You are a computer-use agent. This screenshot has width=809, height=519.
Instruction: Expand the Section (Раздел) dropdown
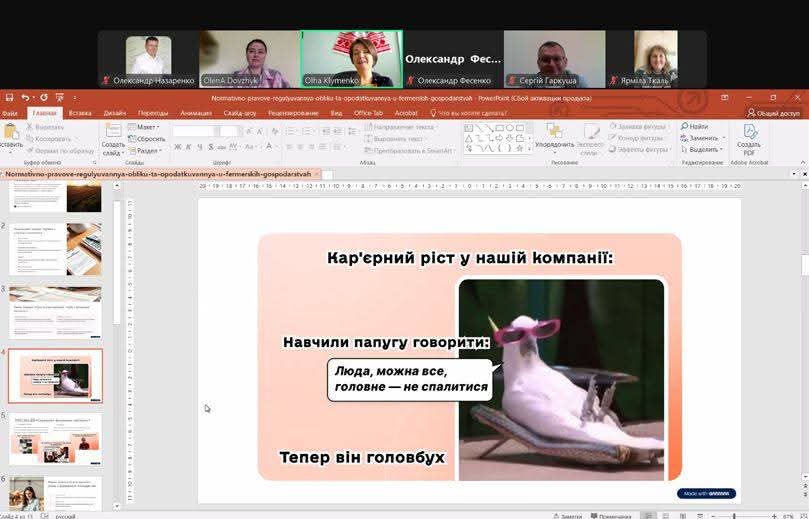point(147,151)
